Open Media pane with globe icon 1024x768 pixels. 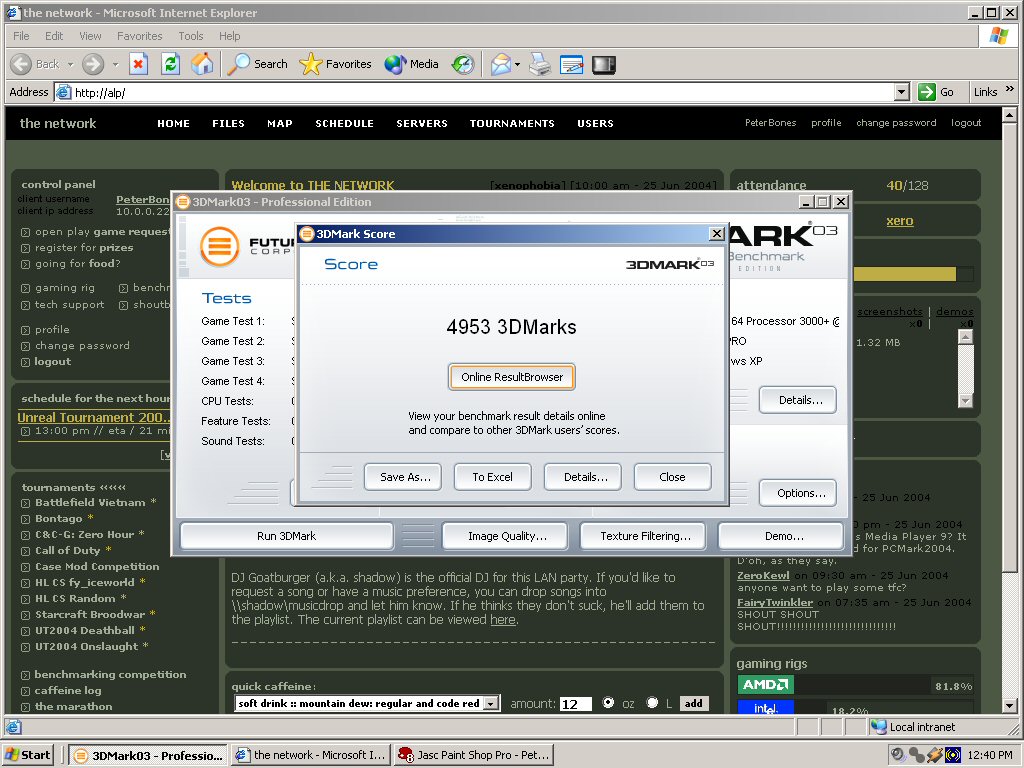394,64
